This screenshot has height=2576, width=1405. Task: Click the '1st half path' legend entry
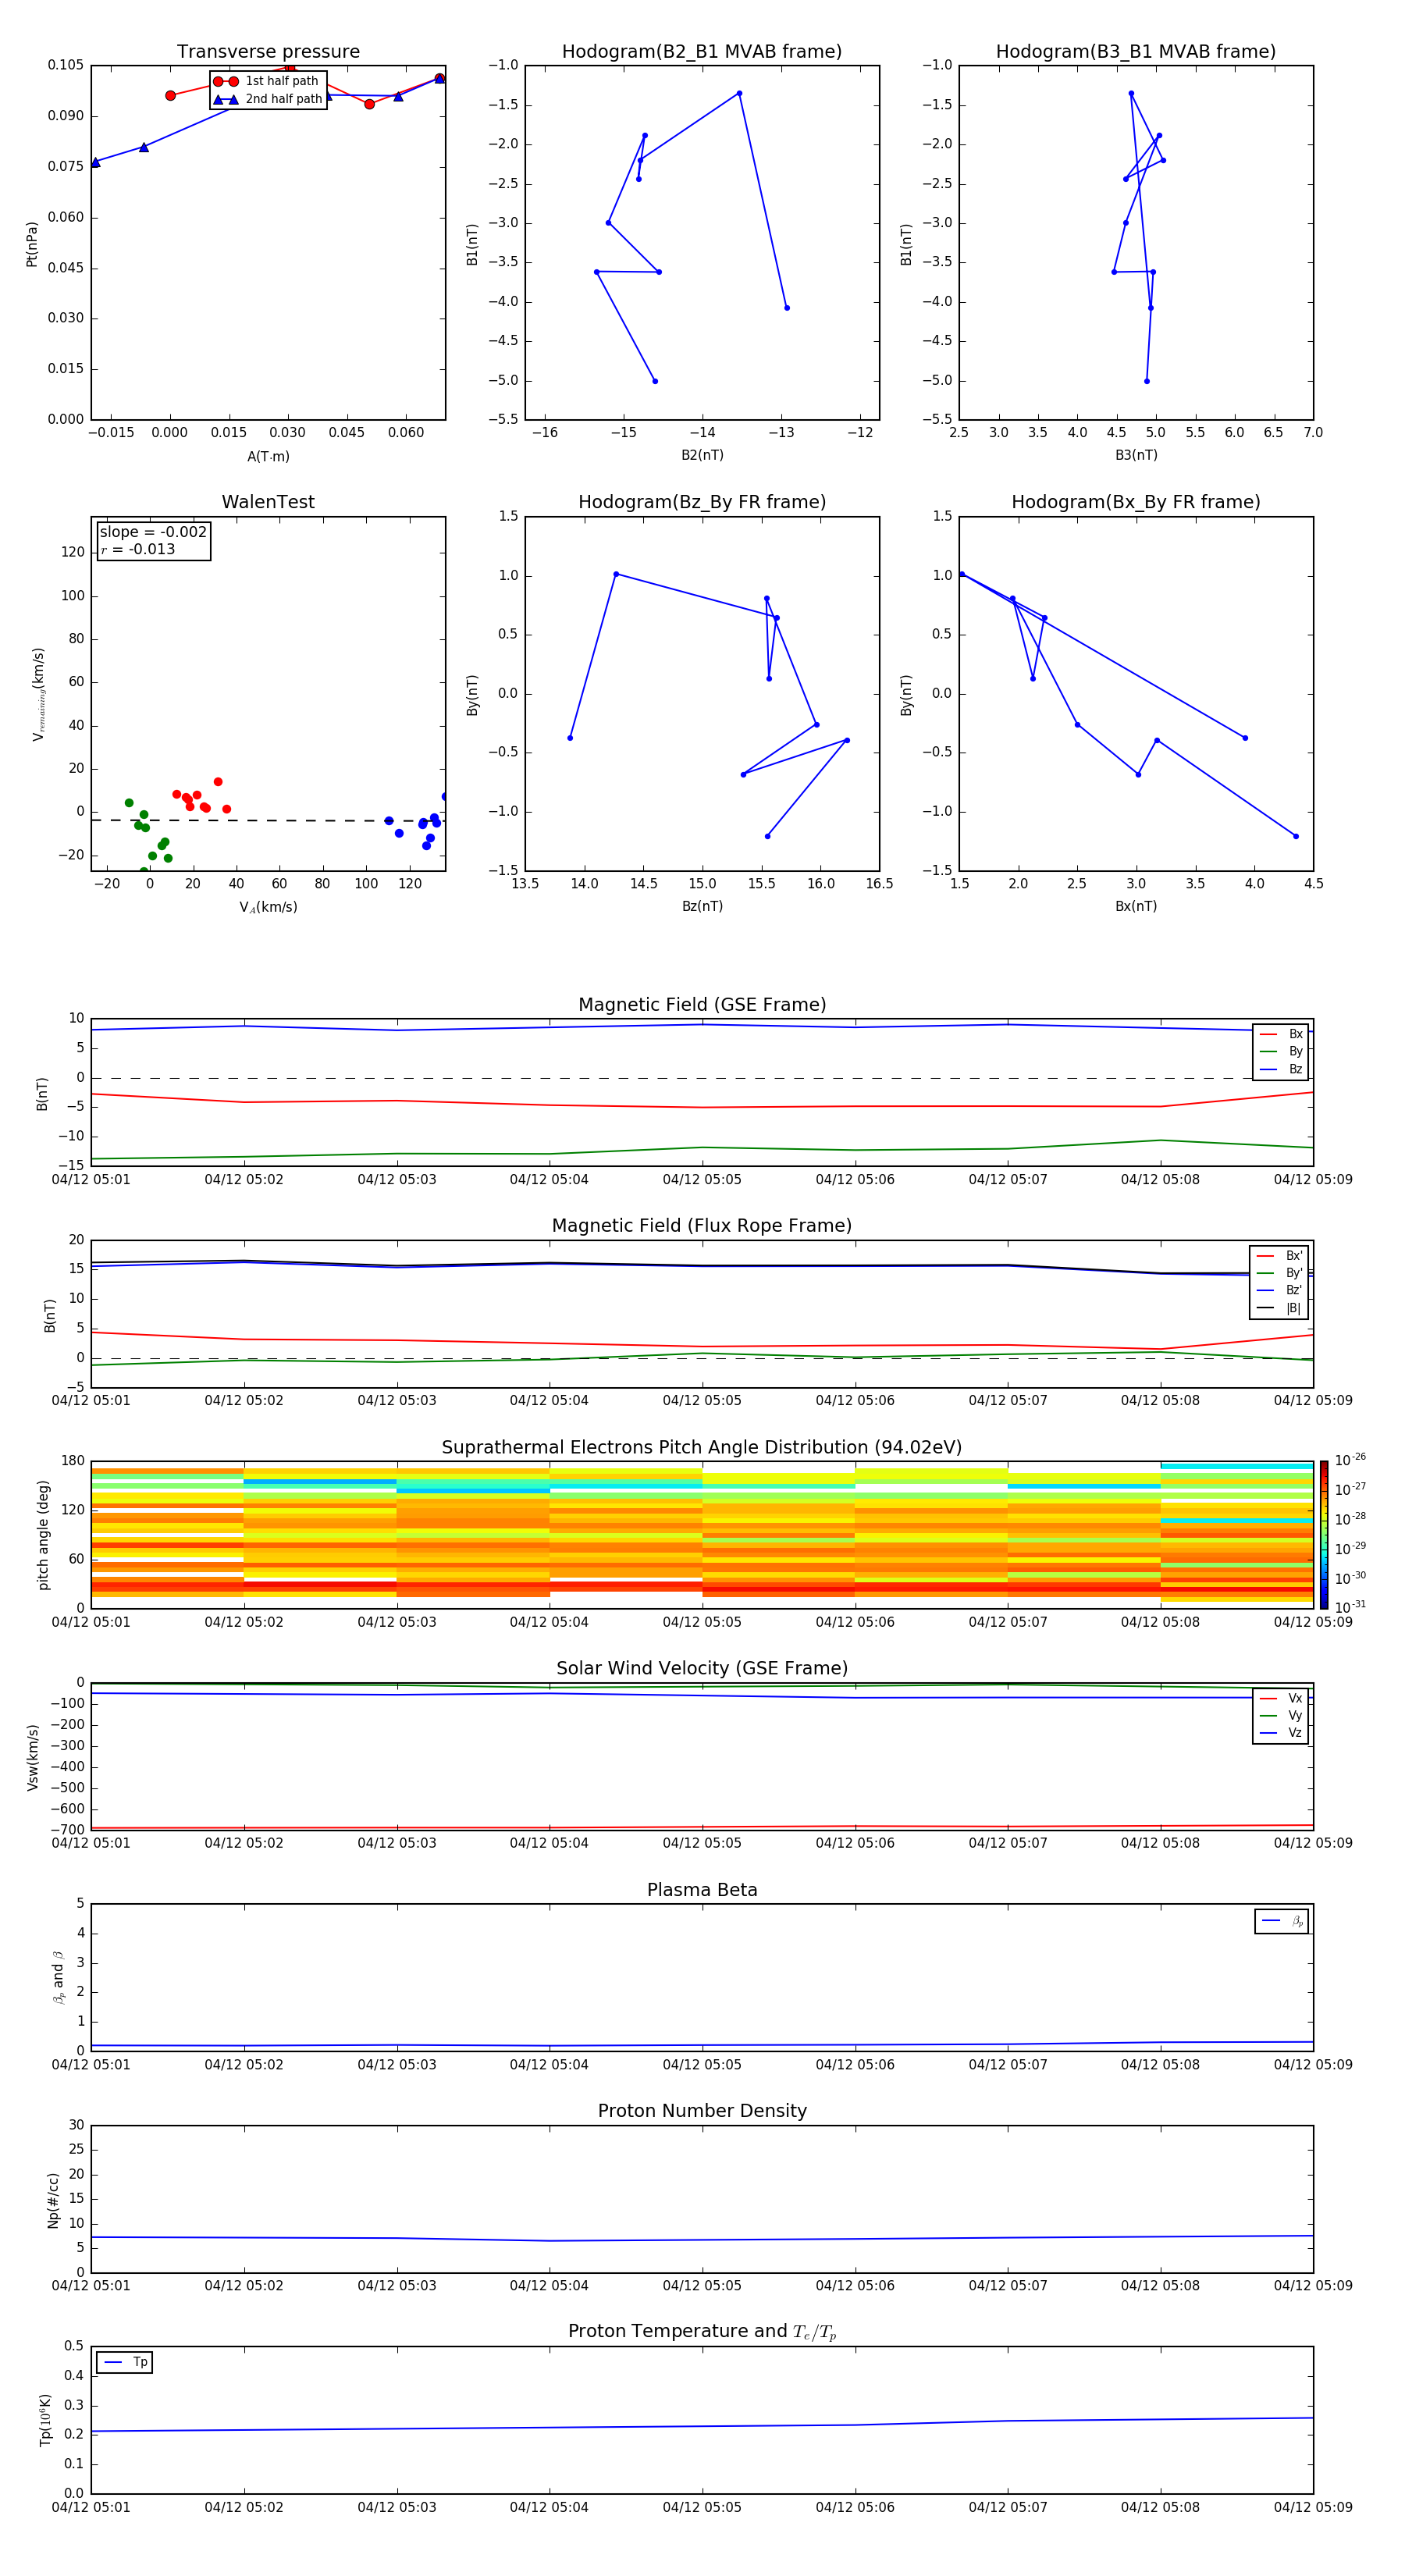click(x=267, y=81)
